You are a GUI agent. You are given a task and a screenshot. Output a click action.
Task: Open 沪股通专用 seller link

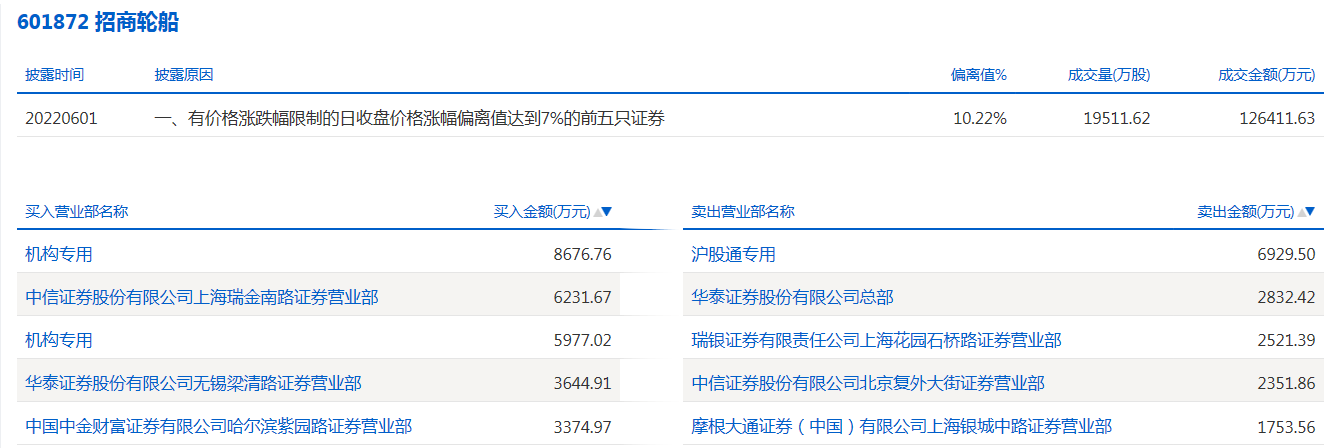coord(733,255)
